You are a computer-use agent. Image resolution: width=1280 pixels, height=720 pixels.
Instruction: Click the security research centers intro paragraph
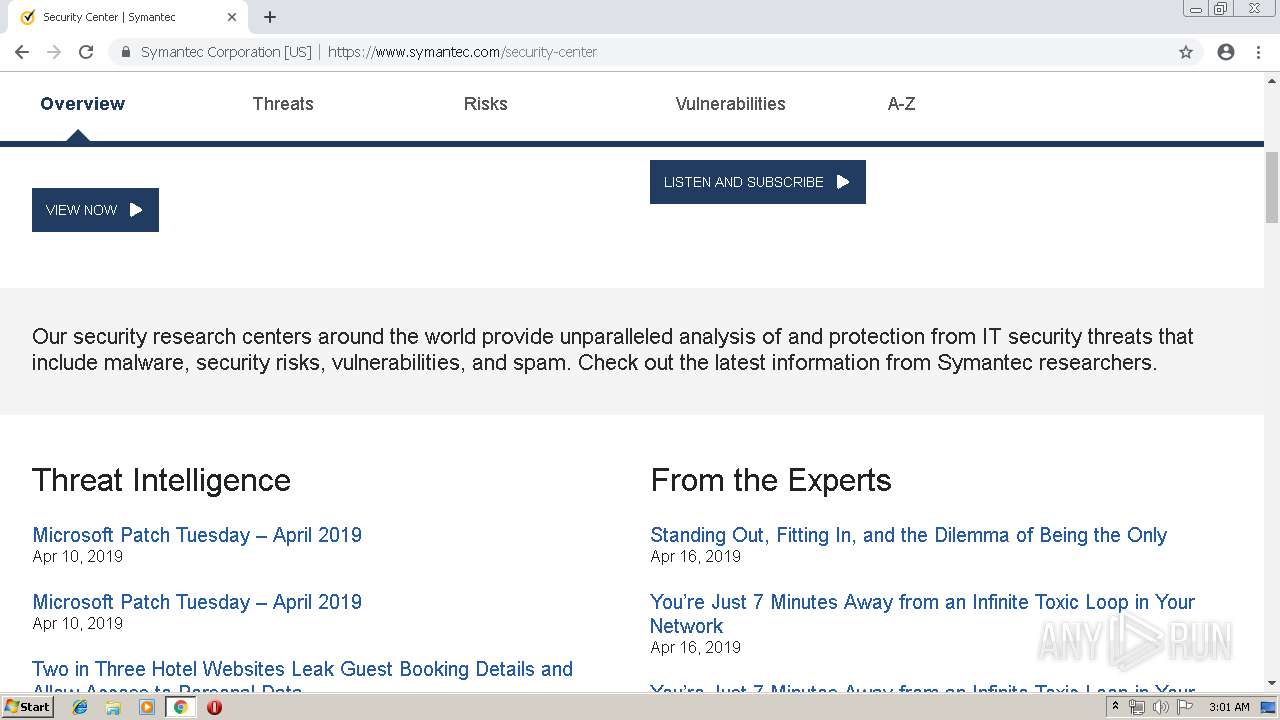pos(613,349)
